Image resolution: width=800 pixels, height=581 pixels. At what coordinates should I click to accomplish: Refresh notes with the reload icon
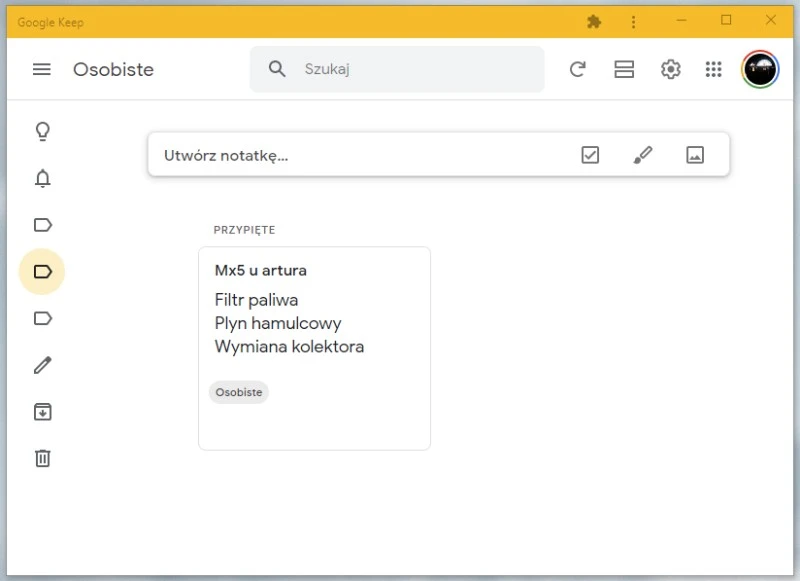(577, 69)
